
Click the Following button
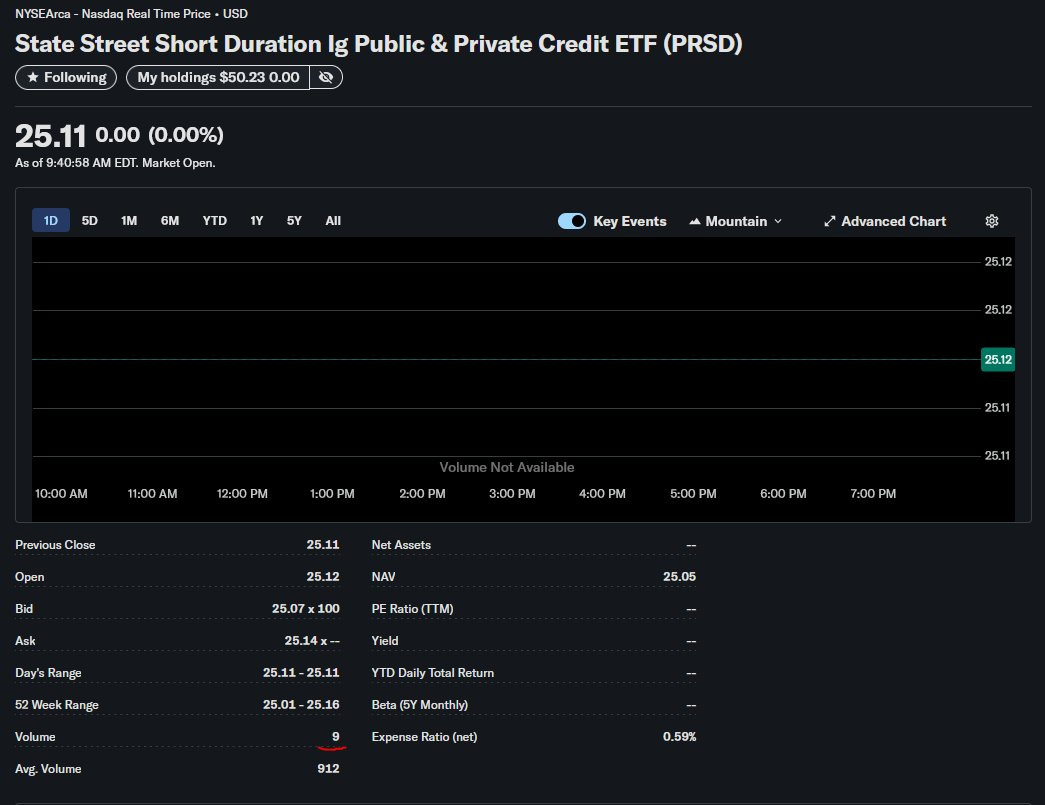coord(66,77)
